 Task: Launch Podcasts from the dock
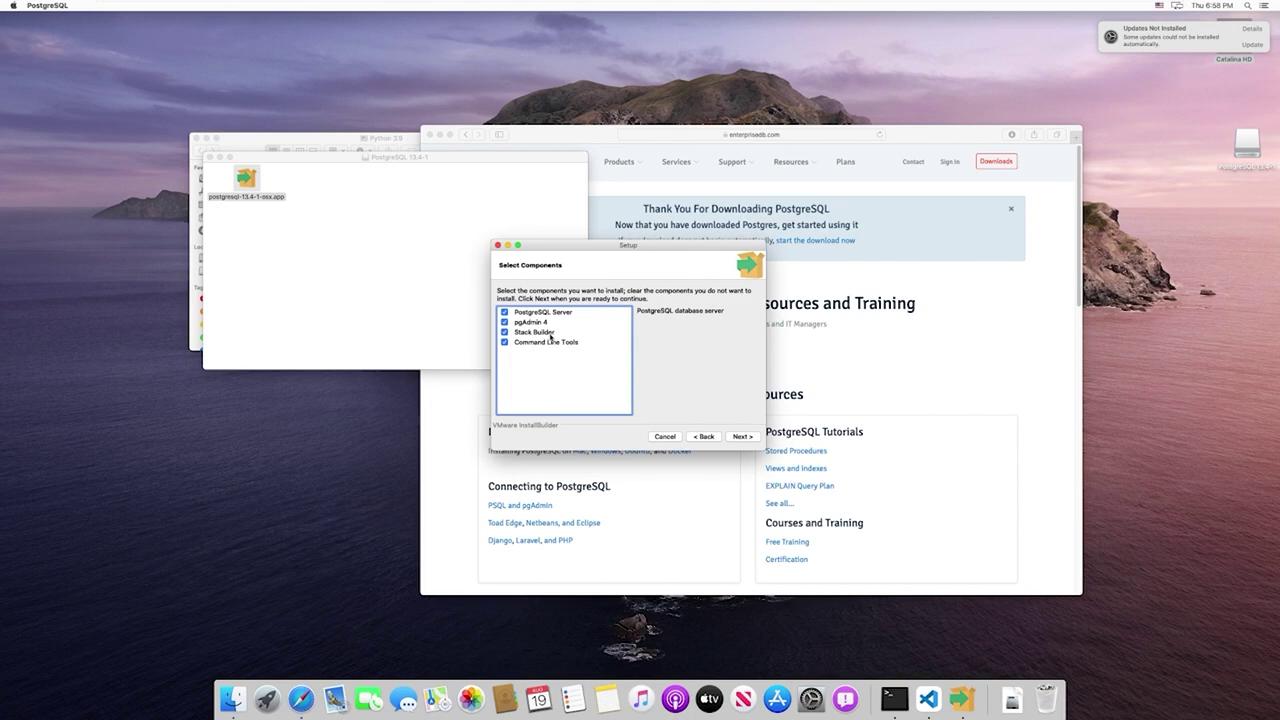click(675, 699)
